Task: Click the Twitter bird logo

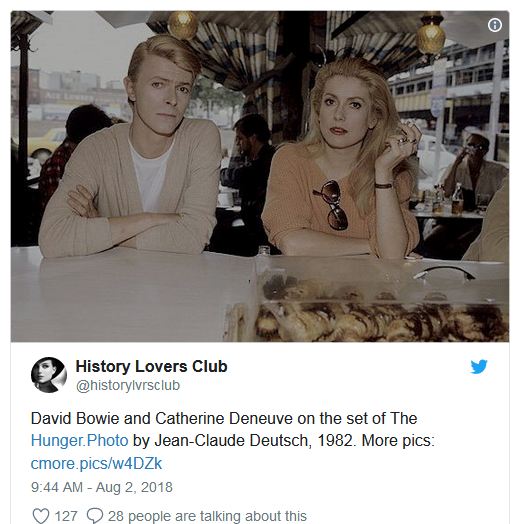Action: (479, 367)
